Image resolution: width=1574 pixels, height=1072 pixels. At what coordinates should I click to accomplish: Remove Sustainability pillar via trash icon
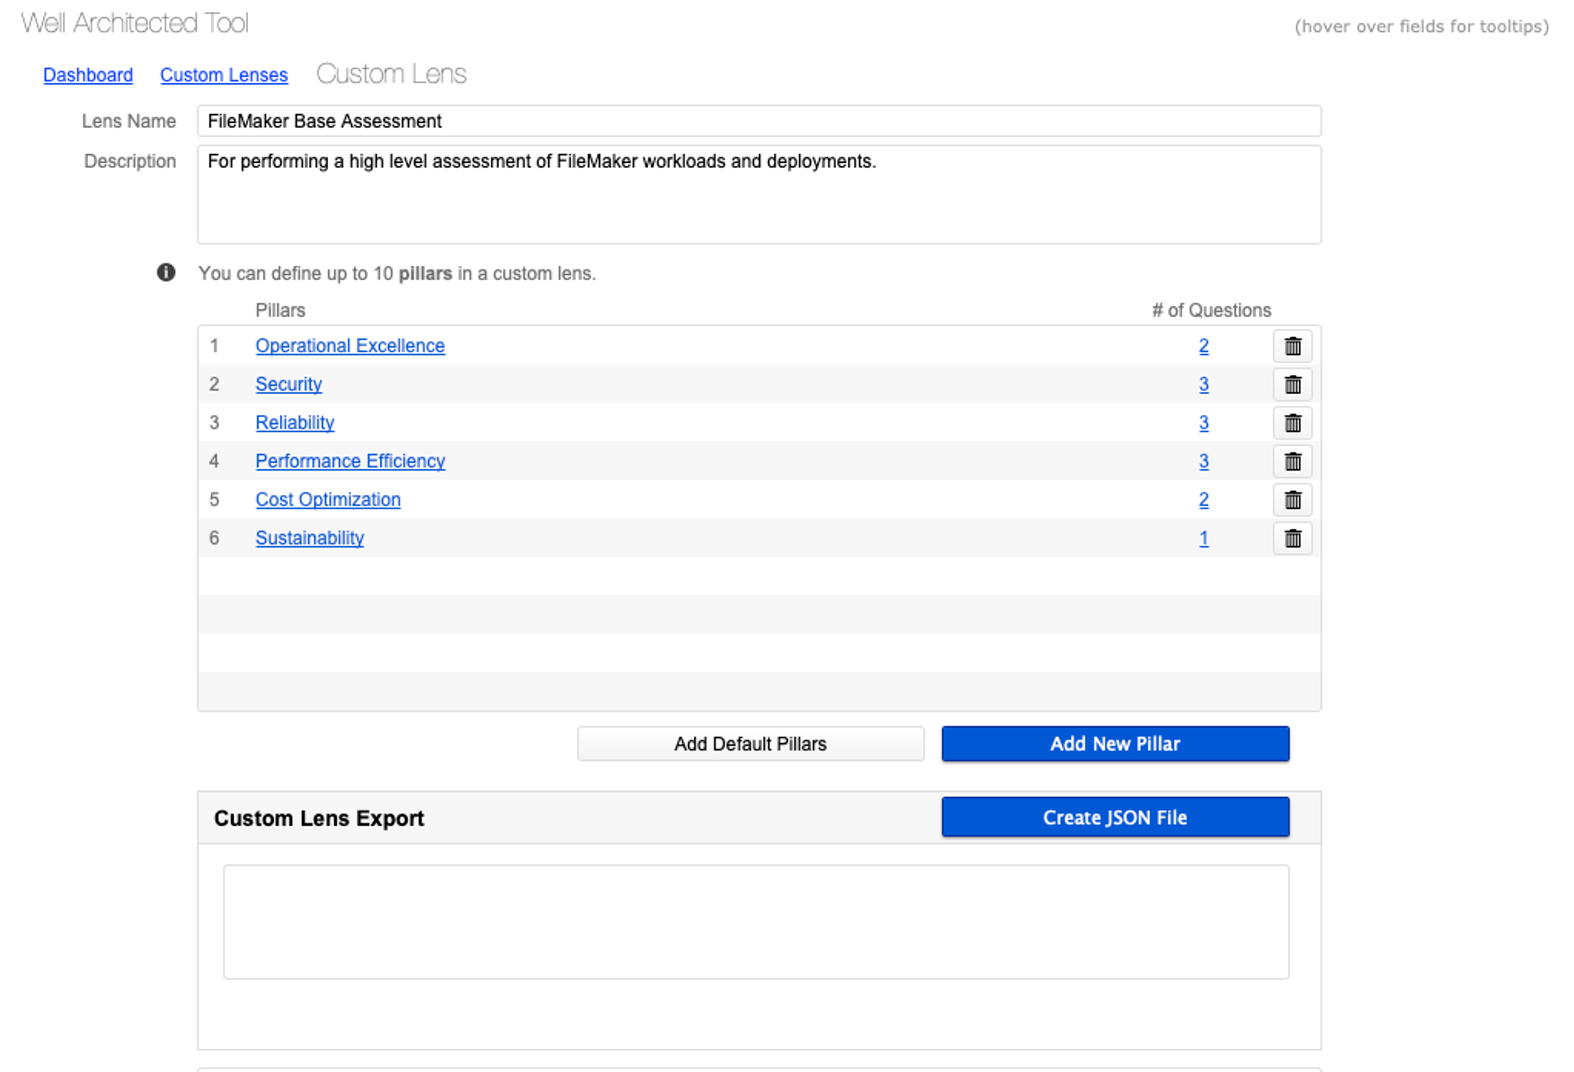point(1292,538)
